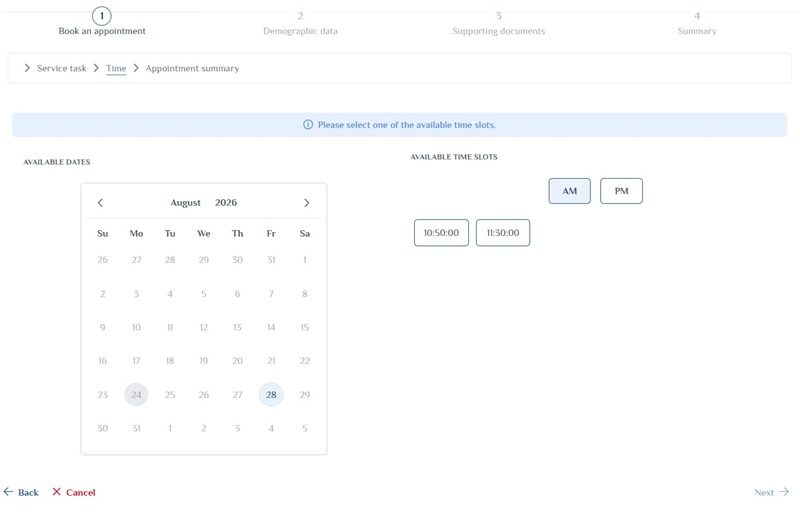Pick August 26 on the calendar
The width and height of the screenshot is (800, 515).
pos(204,395)
